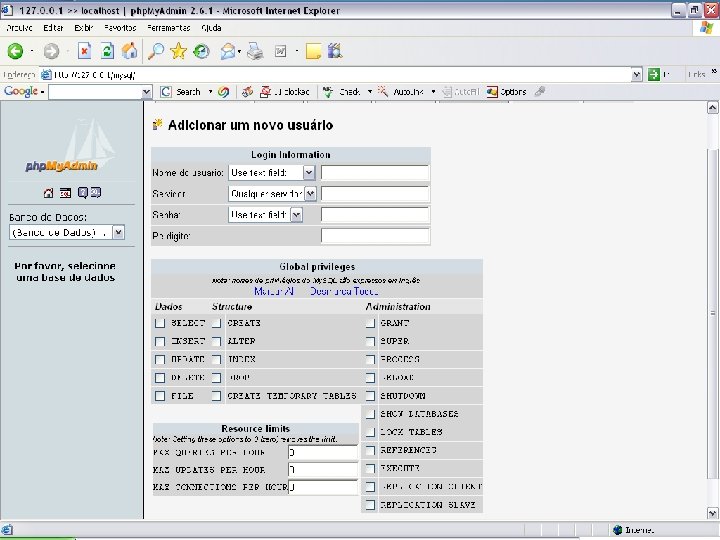
Task: Click the yellow note toolbar icon
Action: [313, 51]
